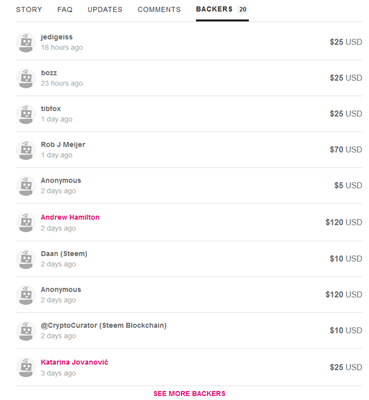Viewport: 369px width, 400px height.
Task: Open Rob J Meijer's avatar
Action: [26, 150]
